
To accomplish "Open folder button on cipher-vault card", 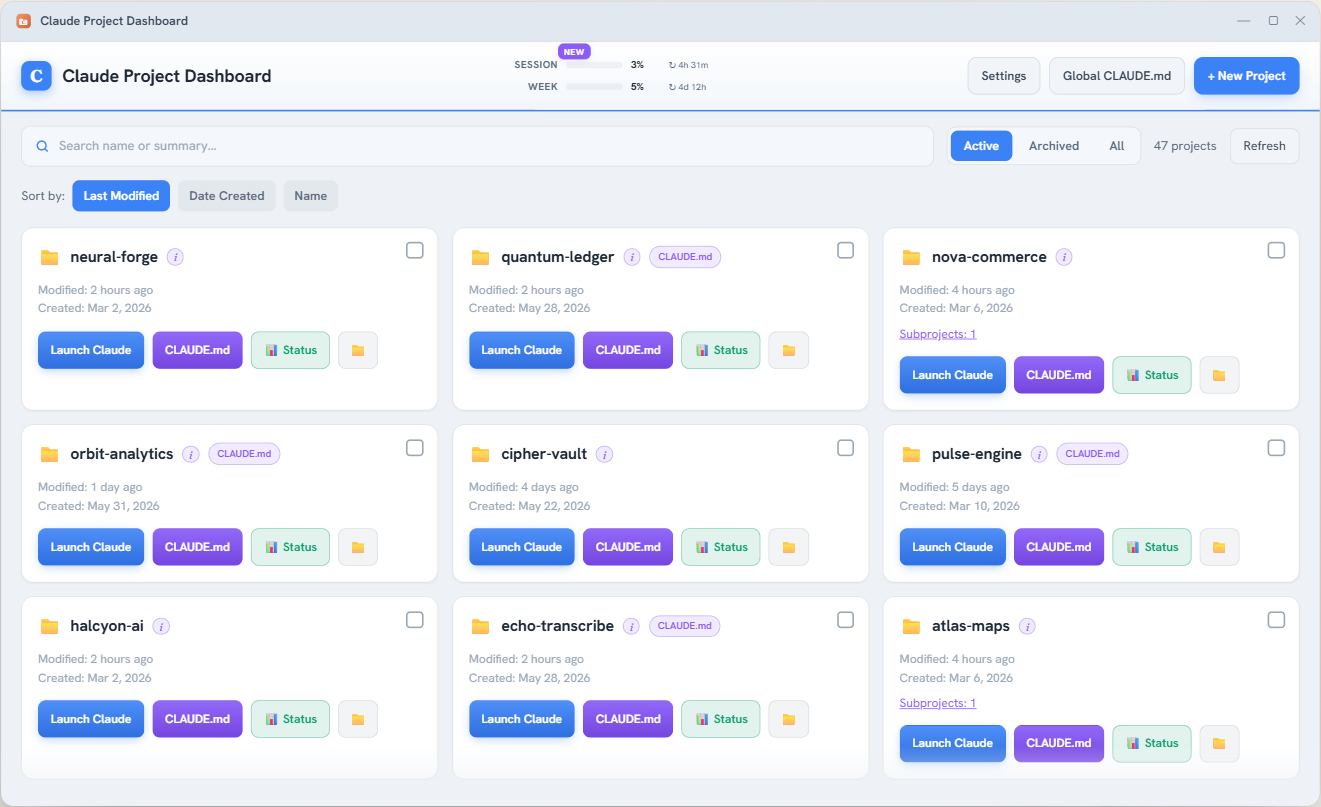I will [x=789, y=547].
